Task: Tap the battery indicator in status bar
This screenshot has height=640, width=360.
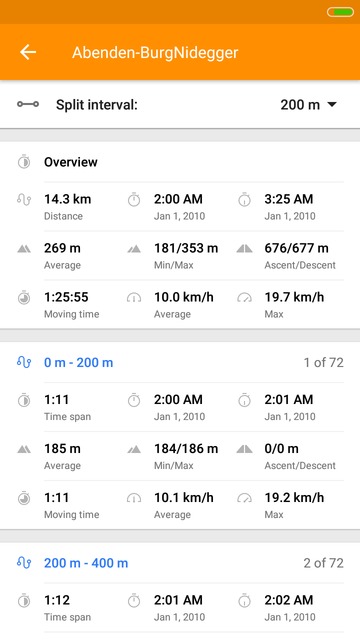Action: point(340,12)
